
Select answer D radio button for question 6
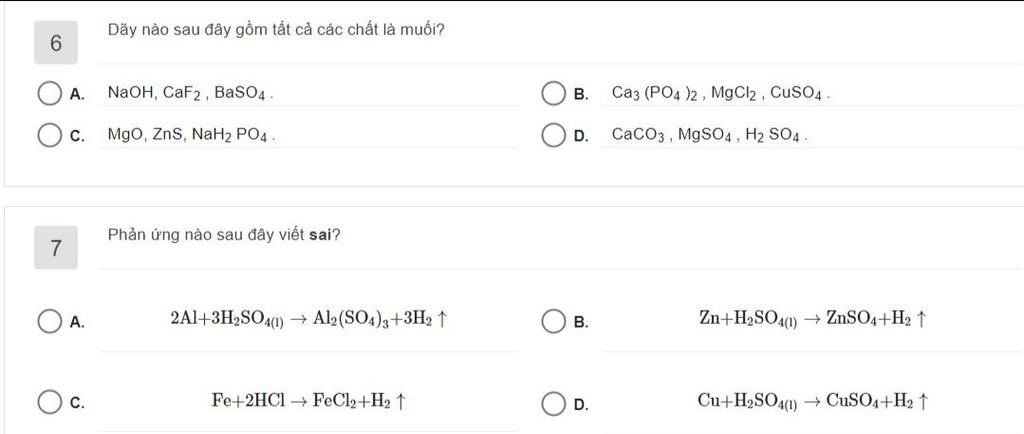click(x=553, y=136)
